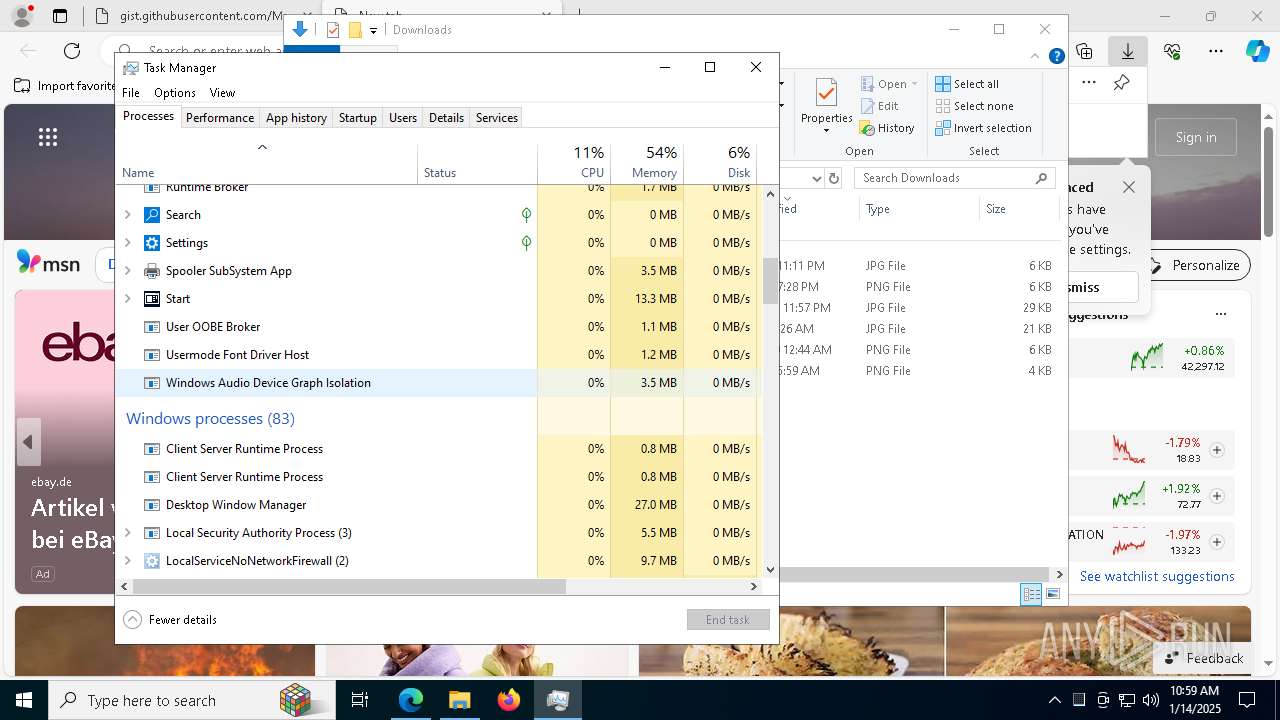1280x720 pixels.
Task: Click Invert selection in Downloads ribbon
Action: pos(983,128)
